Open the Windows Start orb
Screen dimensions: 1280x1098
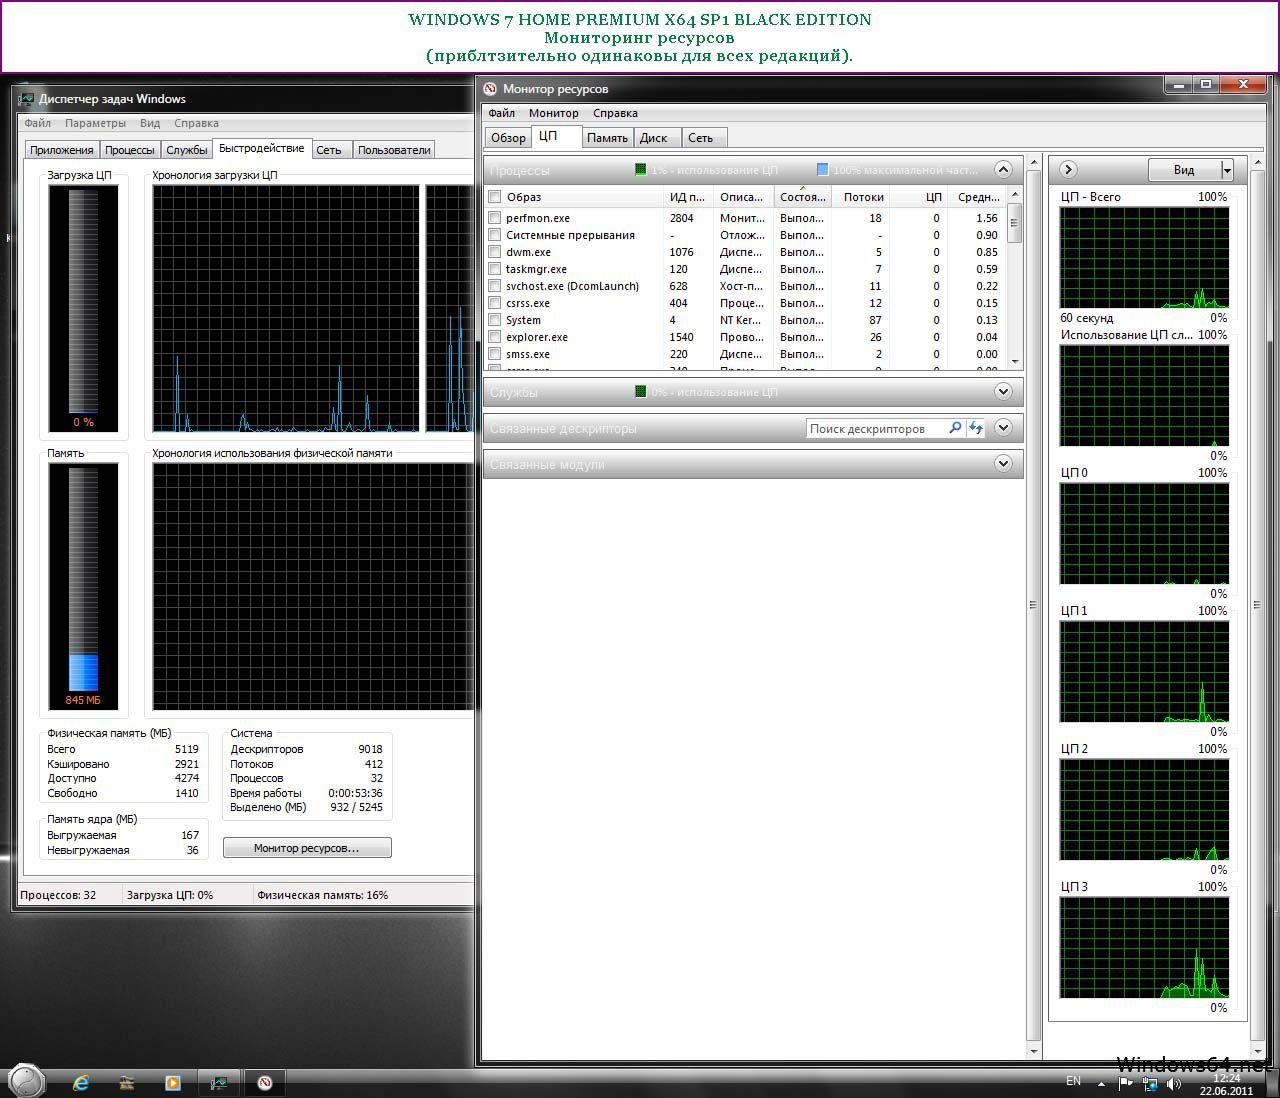click(26, 1081)
